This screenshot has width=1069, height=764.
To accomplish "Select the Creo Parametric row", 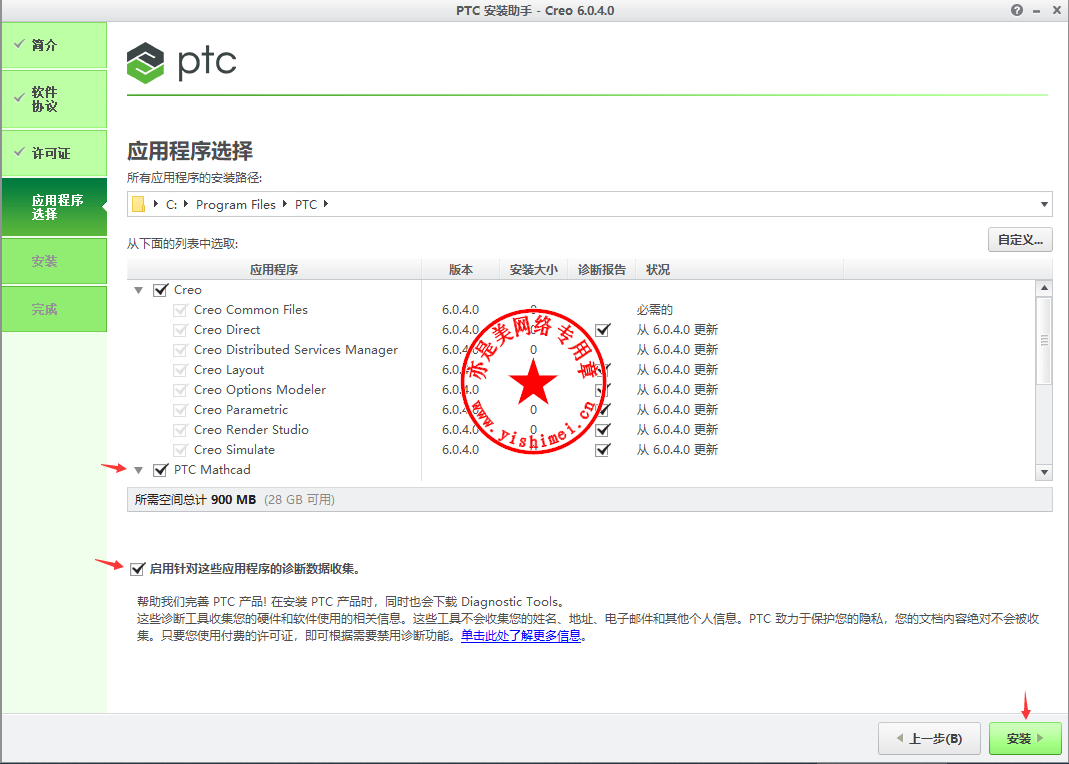I will point(581,410).
